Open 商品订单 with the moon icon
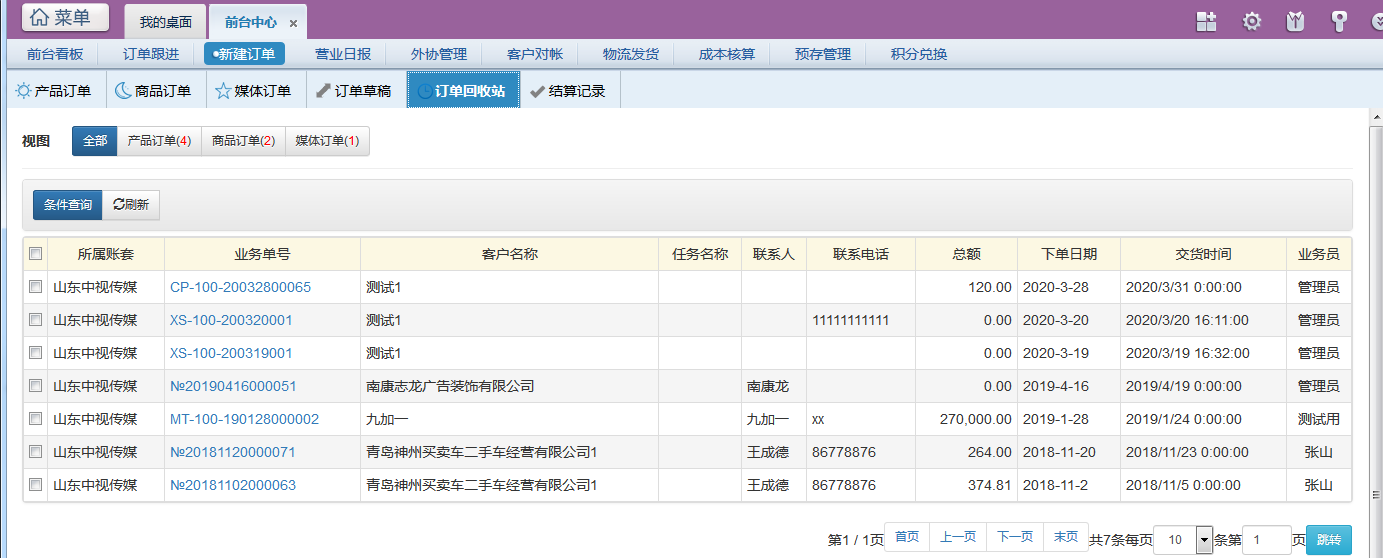This screenshot has width=1383, height=558. (153, 91)
